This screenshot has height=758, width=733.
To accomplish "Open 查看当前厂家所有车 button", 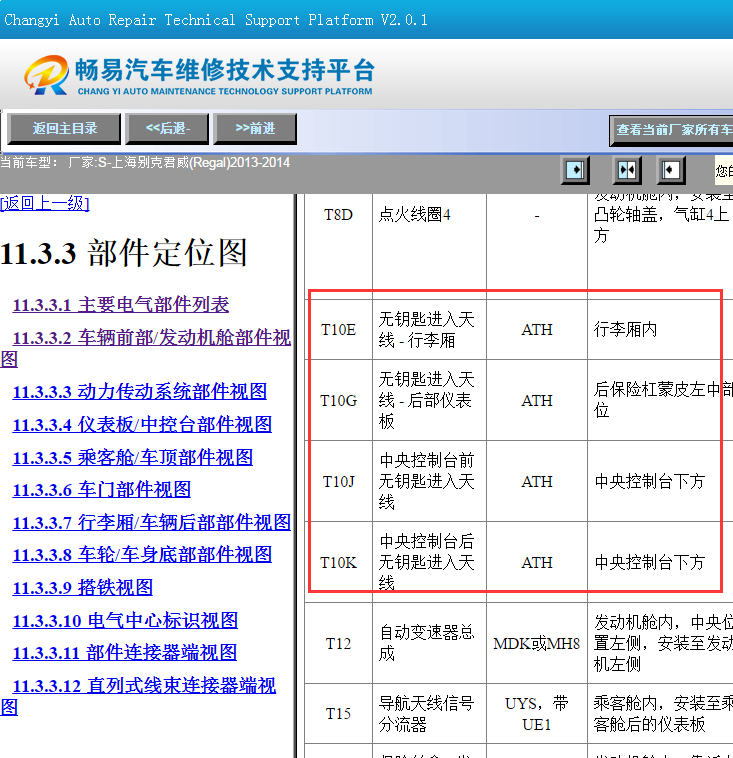I will [671, 130].
